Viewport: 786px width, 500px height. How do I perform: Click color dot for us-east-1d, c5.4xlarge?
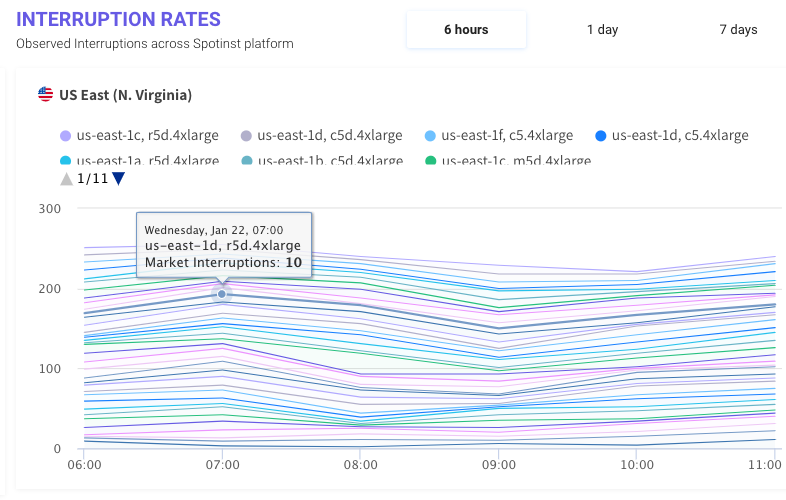[x=601, y=136]
